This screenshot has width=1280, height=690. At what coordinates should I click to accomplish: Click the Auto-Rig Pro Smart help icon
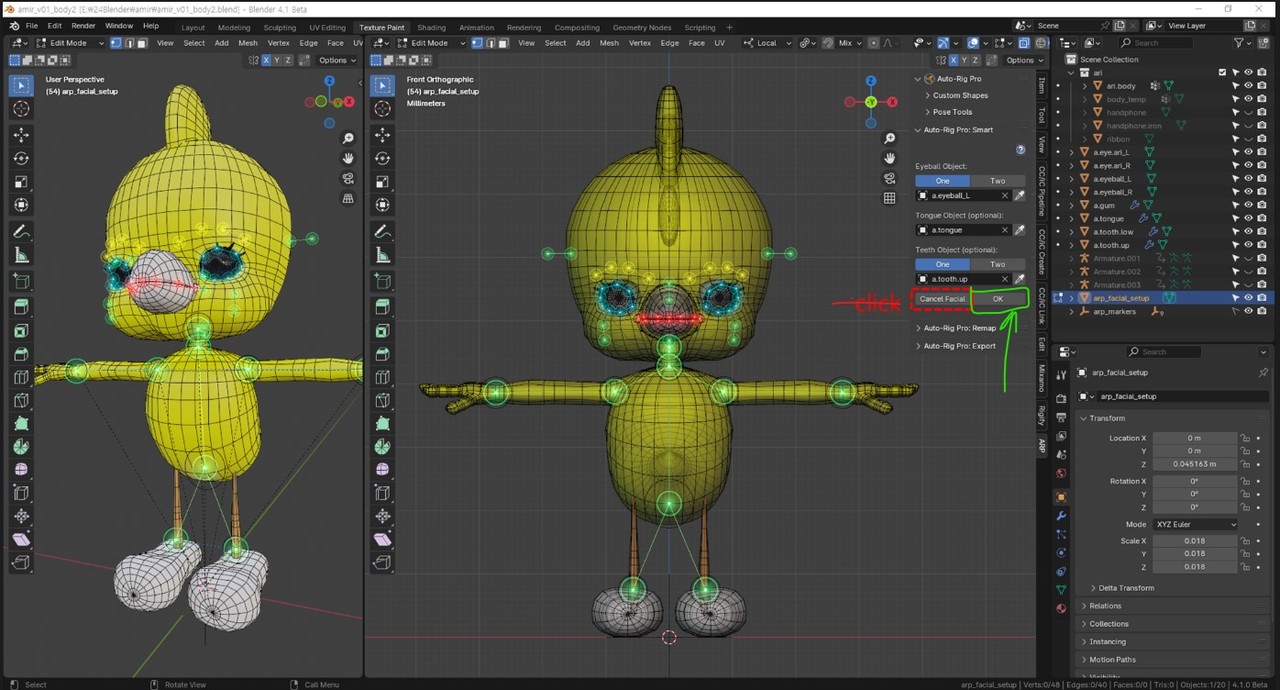1020,149
